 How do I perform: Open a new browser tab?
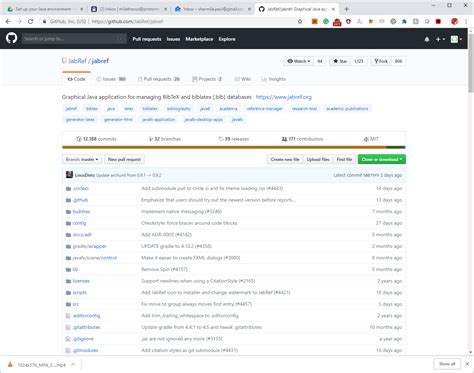346,9
